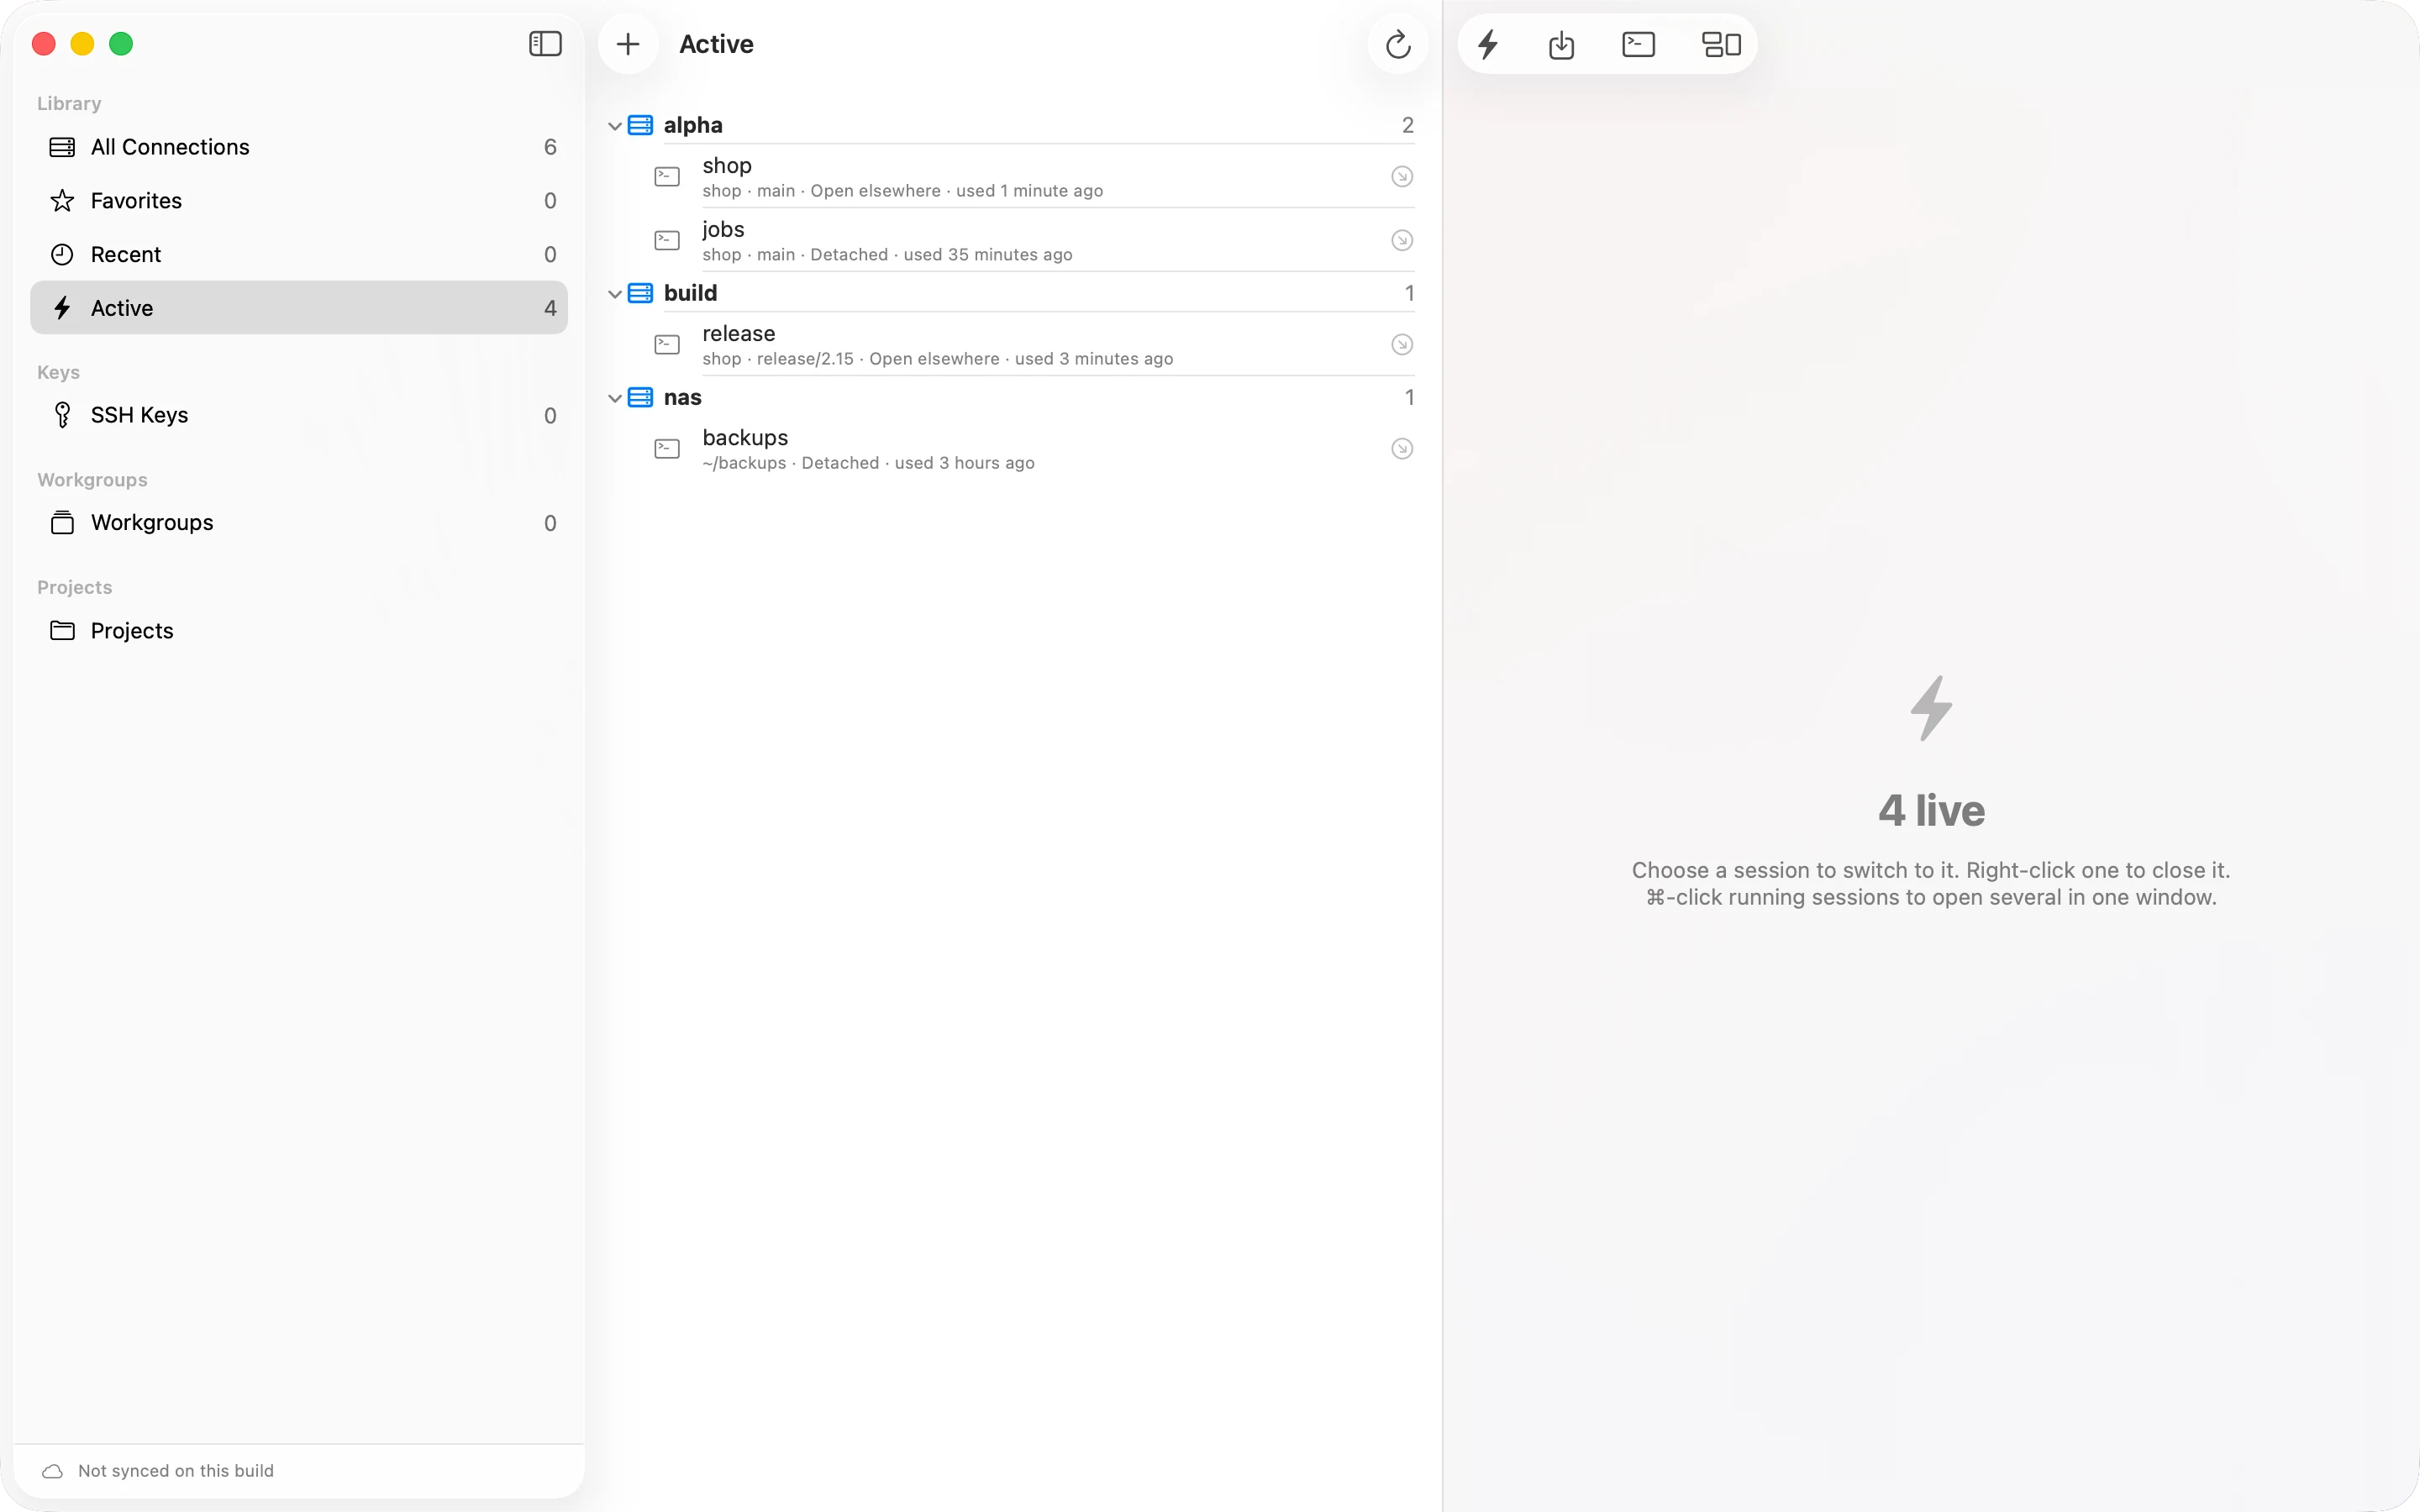Viewport: 2420px width, 1512px height.
Task: Collapse the nas host group
Action: (x=615, y=398)
